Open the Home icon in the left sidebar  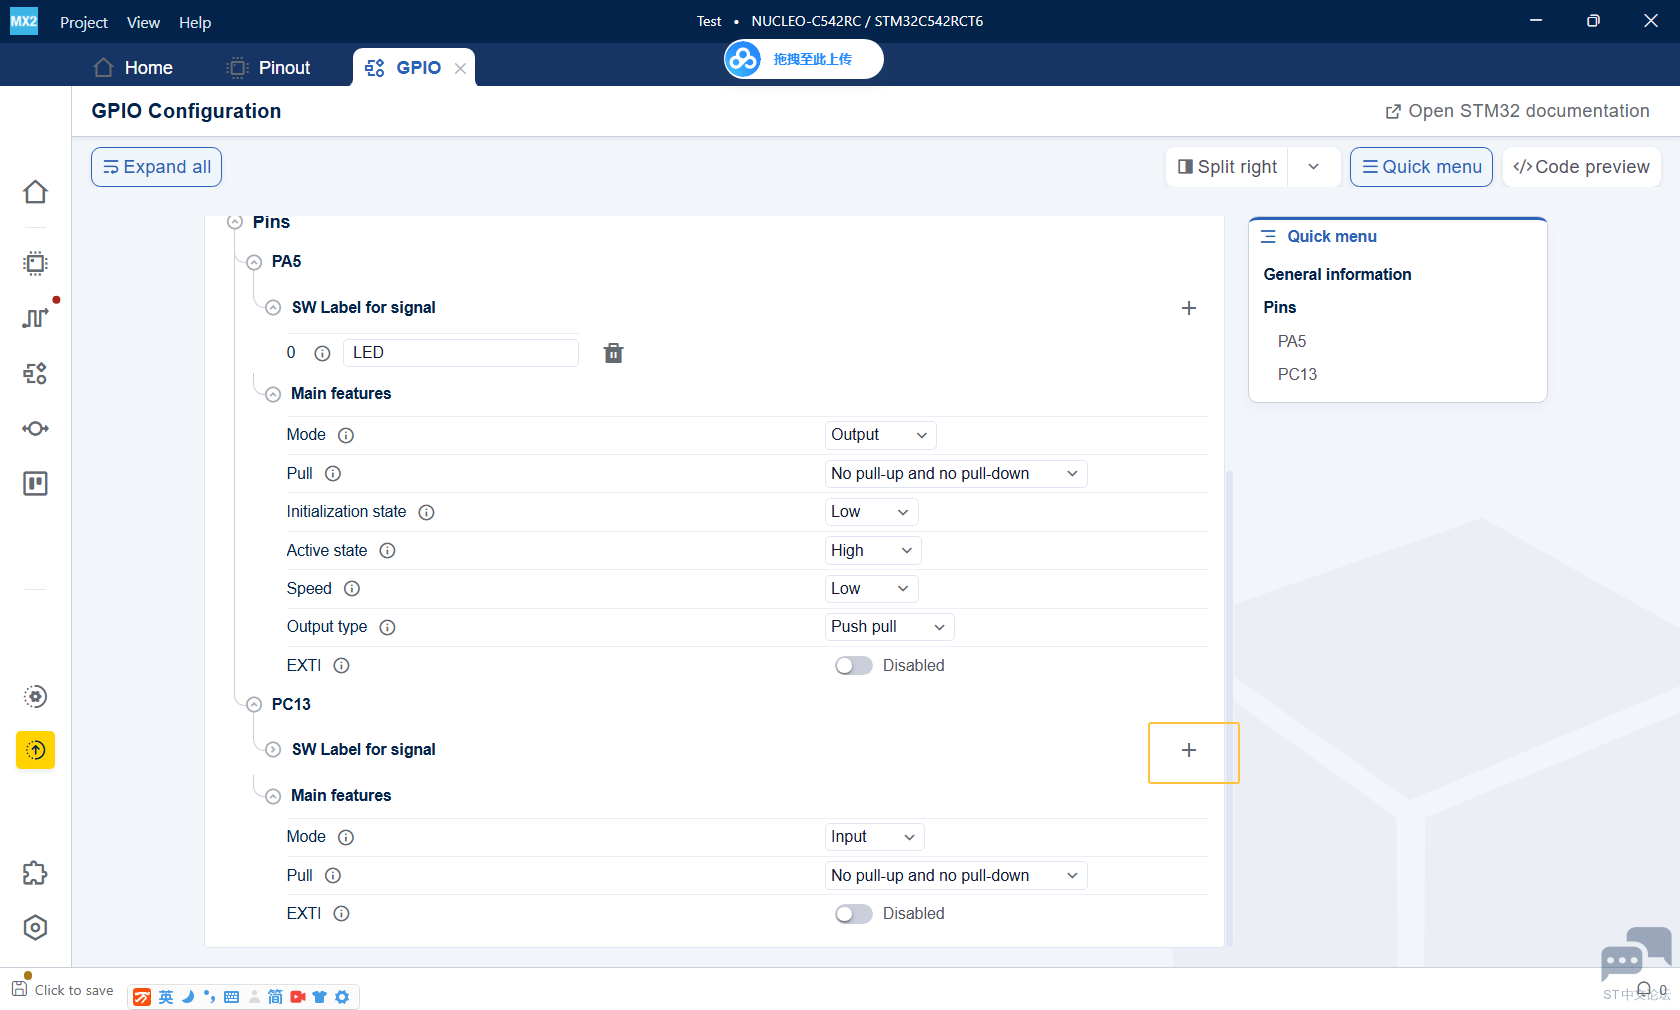coord(35,192)
